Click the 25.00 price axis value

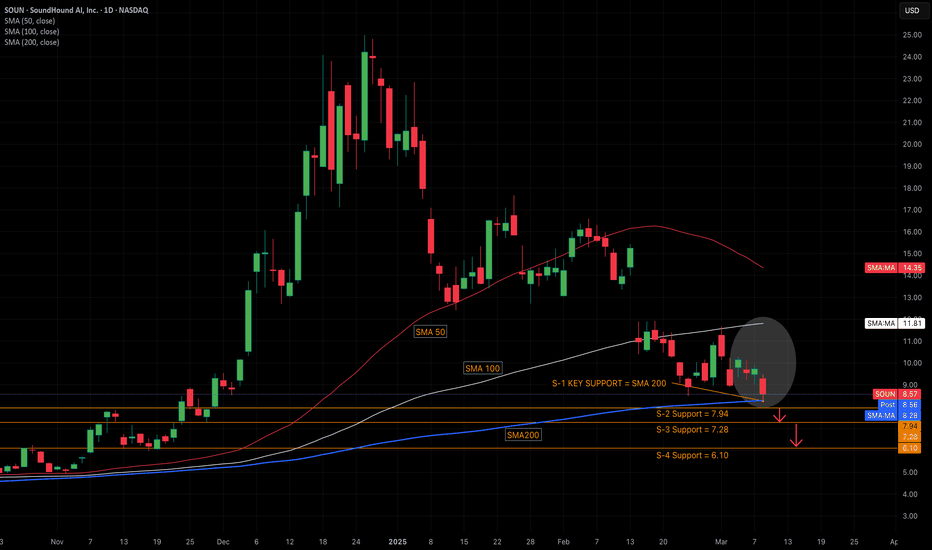(912, 35)
